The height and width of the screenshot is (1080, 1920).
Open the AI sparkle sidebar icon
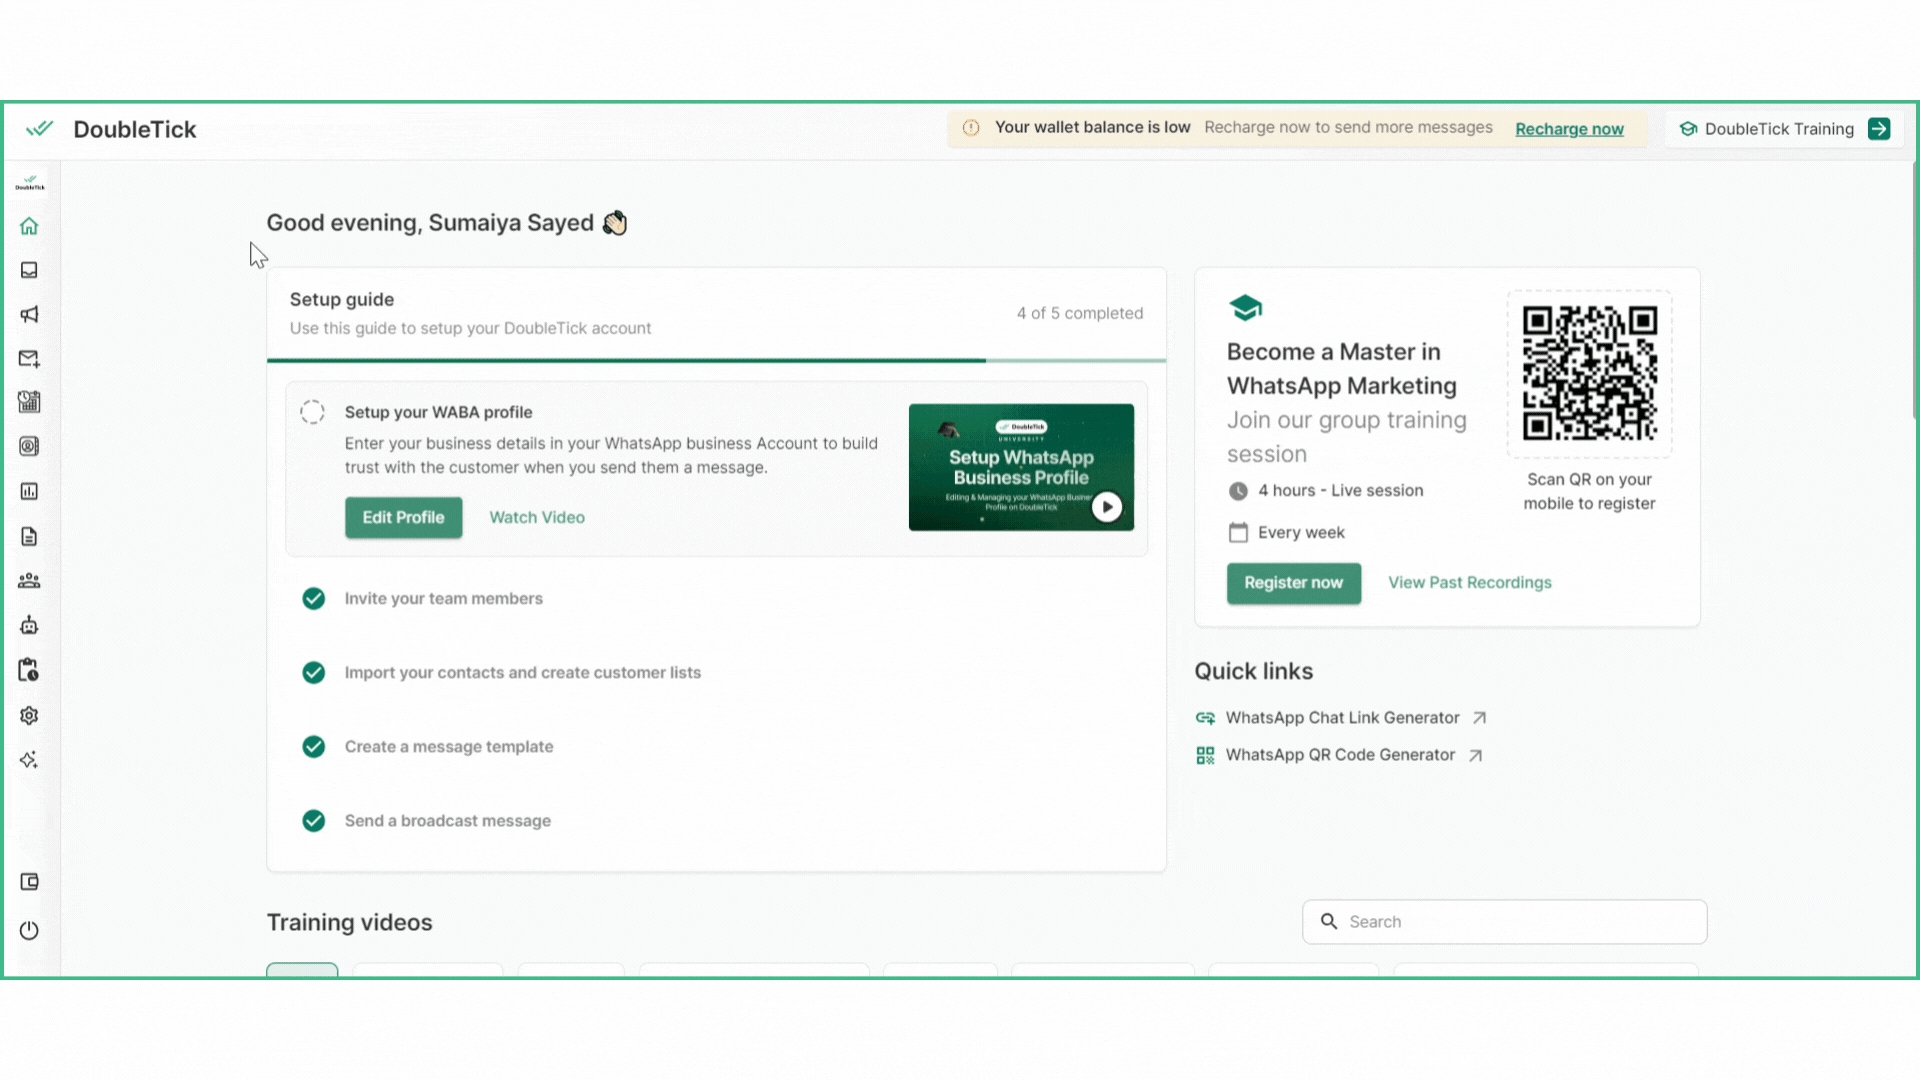[x=29, y=760]
